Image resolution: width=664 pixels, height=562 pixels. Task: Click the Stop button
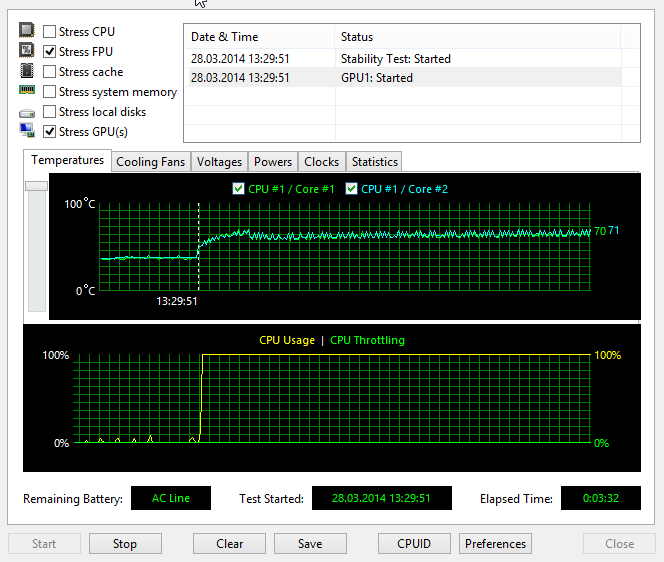[x=125, y=544]
